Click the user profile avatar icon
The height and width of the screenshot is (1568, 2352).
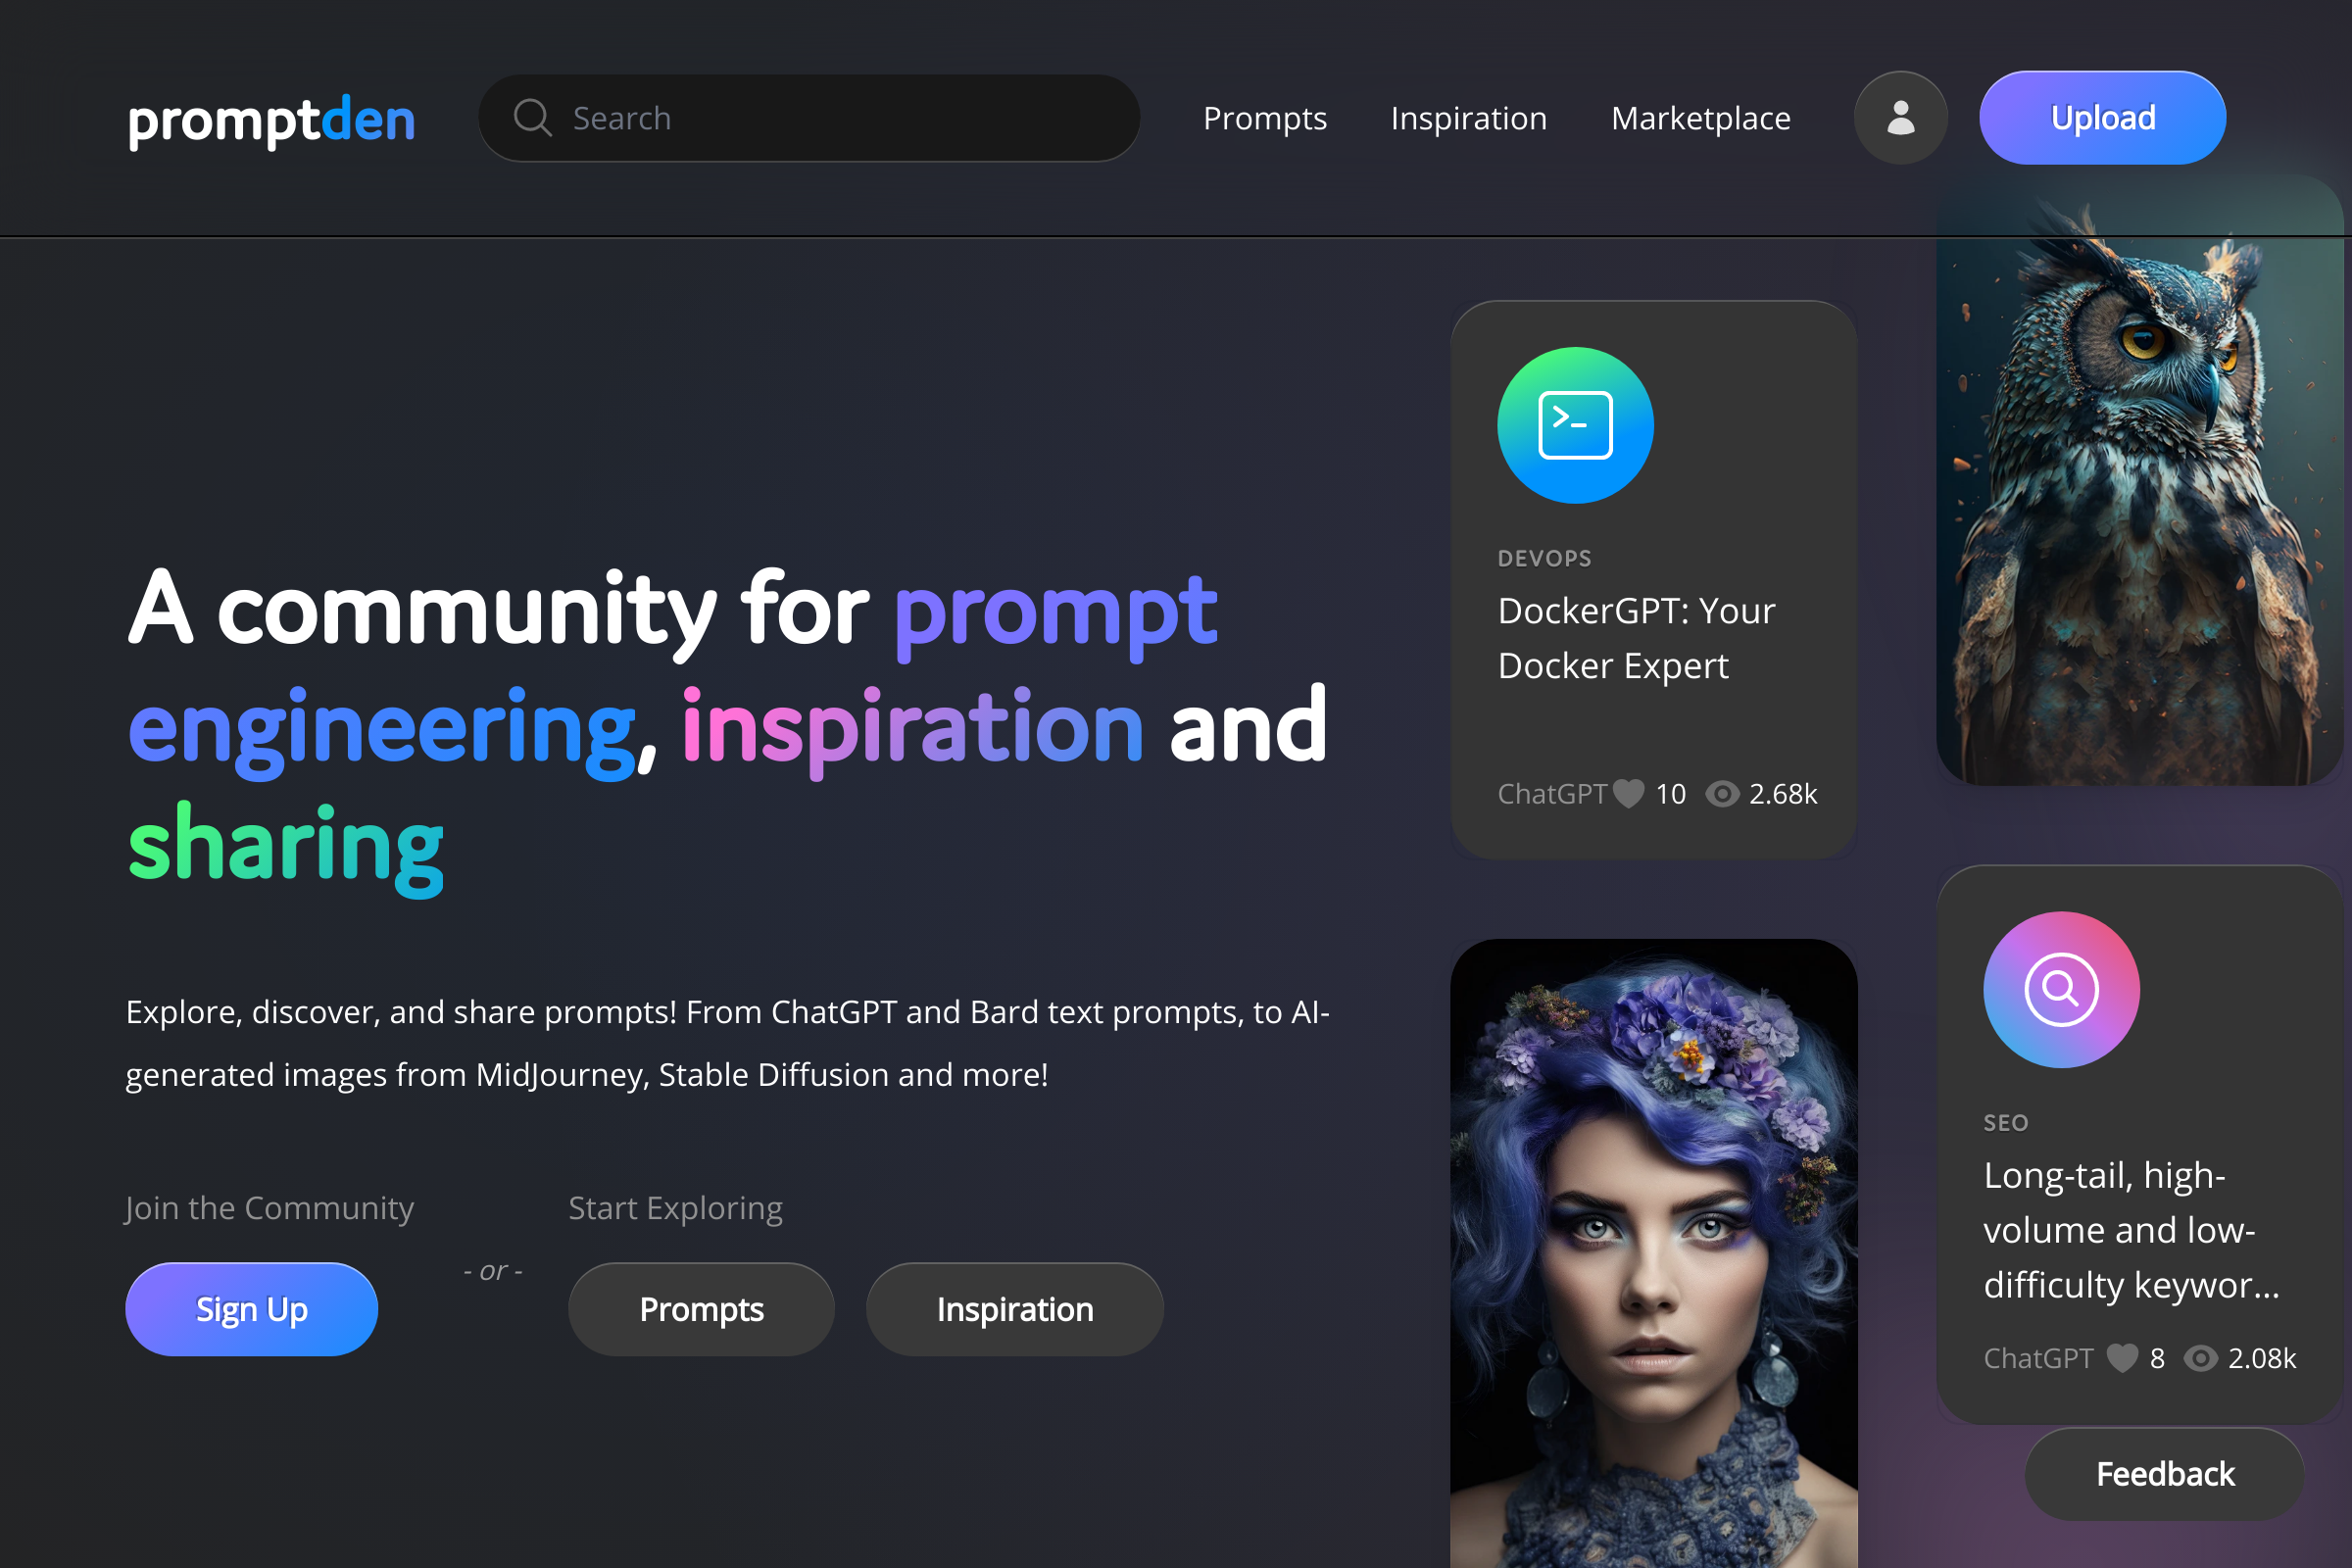[1900, 118]
